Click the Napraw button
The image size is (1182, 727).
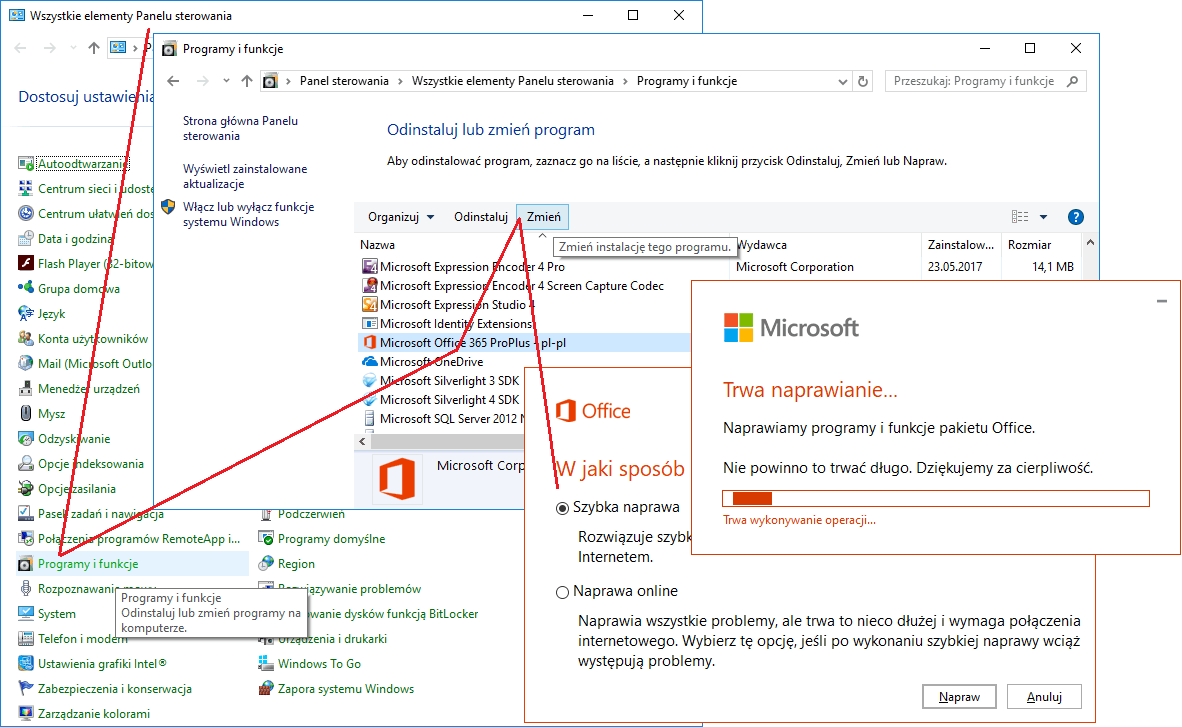tap(959, 697)
